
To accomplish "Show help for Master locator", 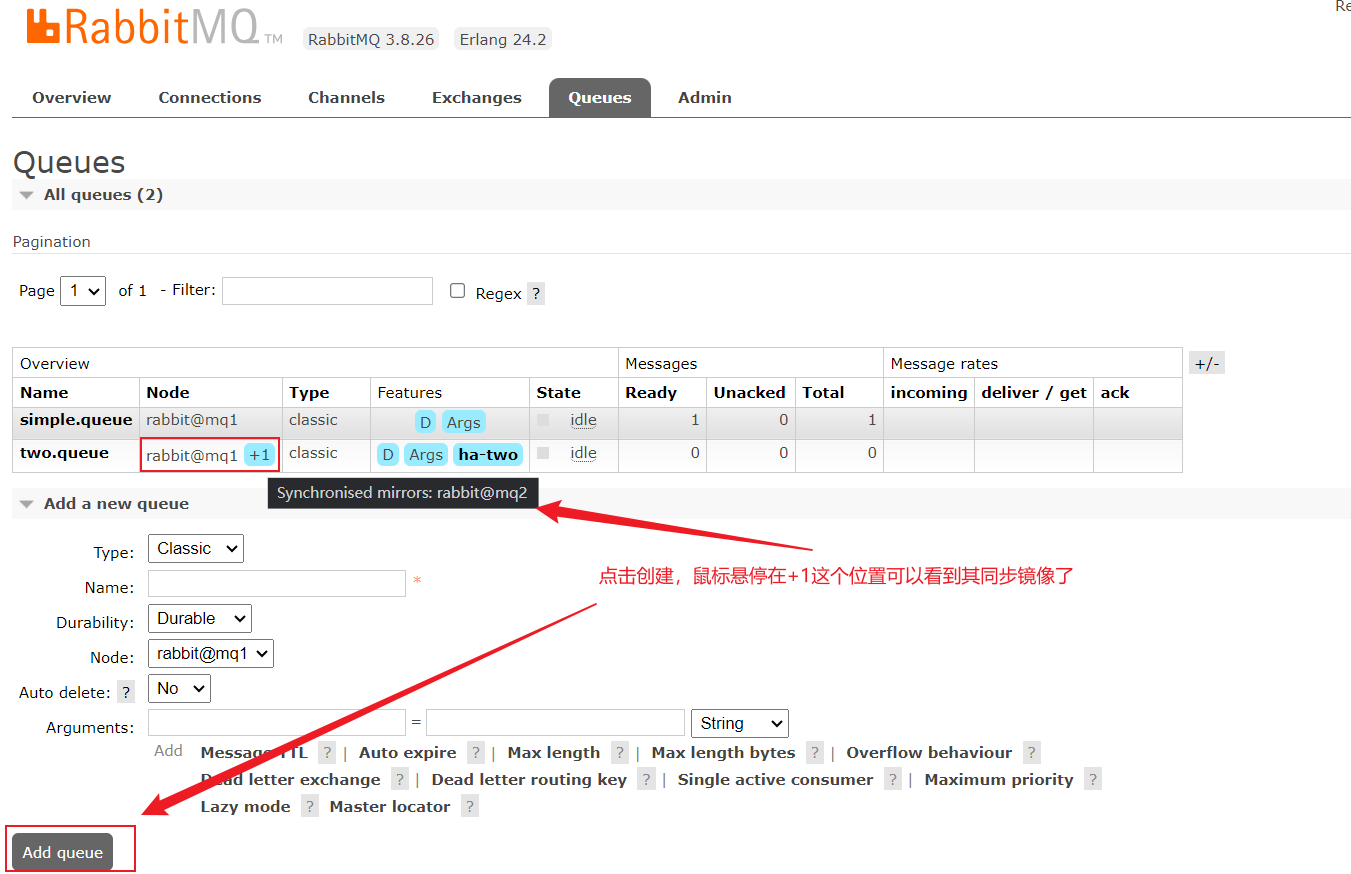I will [x=470, y=807].
